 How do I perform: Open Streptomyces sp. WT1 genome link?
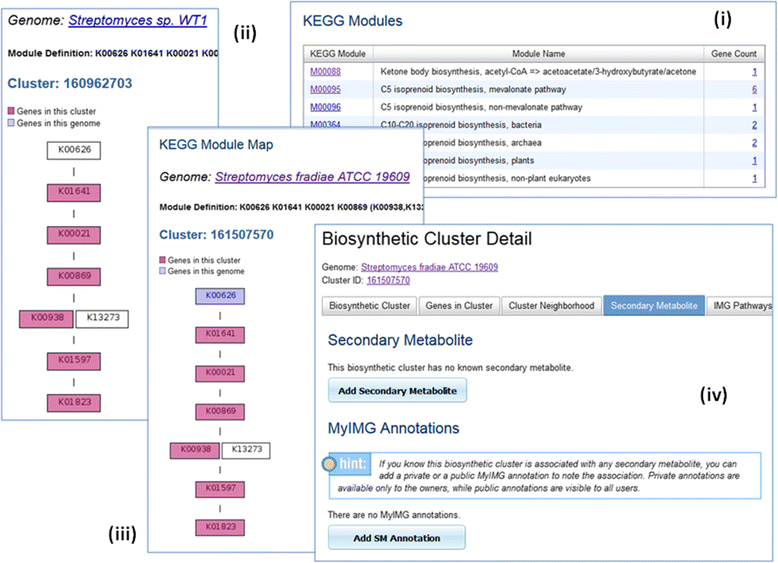click(137, 20)
